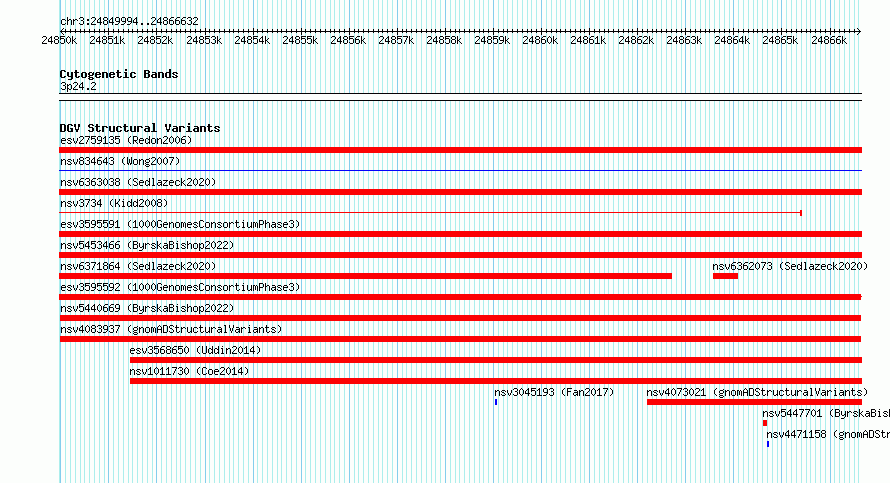Open nsv3045193 (Fan2017) label
The height and width of the screenshot is (483, 890).
tap(554, 392)
